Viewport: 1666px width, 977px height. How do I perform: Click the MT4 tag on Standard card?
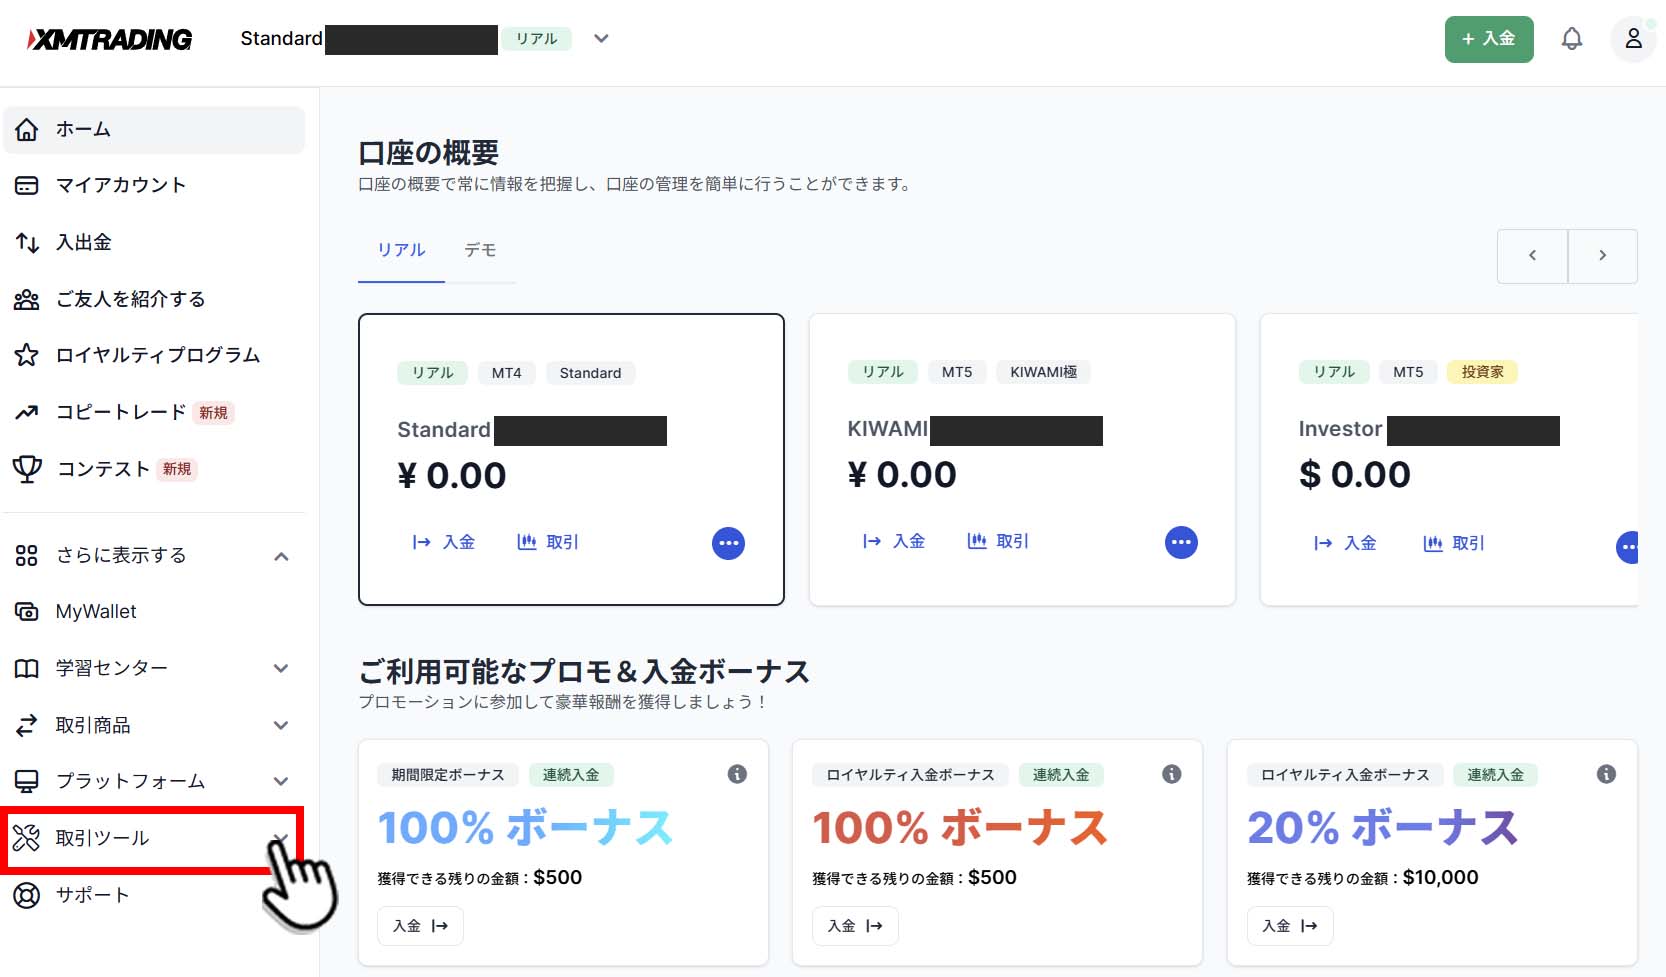pos(506,373)
